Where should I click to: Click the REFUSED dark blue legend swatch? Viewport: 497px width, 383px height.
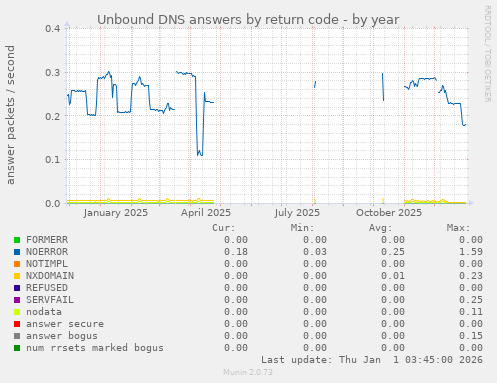17,288
